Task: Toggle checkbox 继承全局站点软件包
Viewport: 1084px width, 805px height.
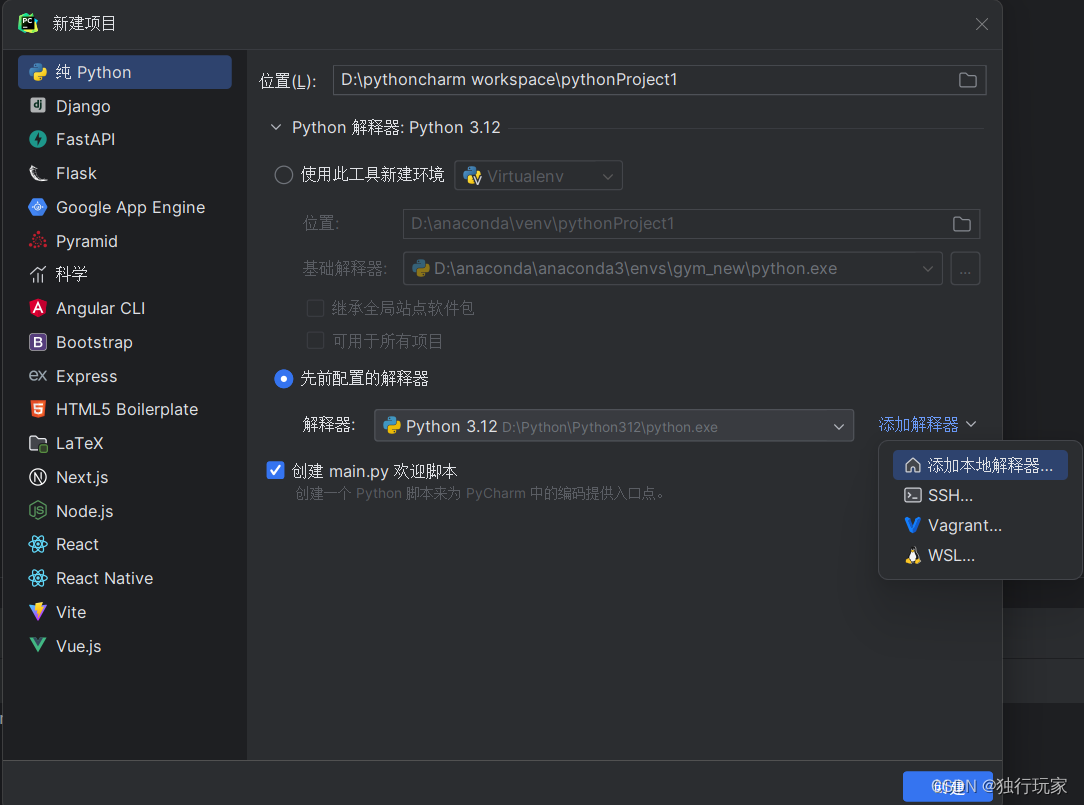Action: coord(315,308)
